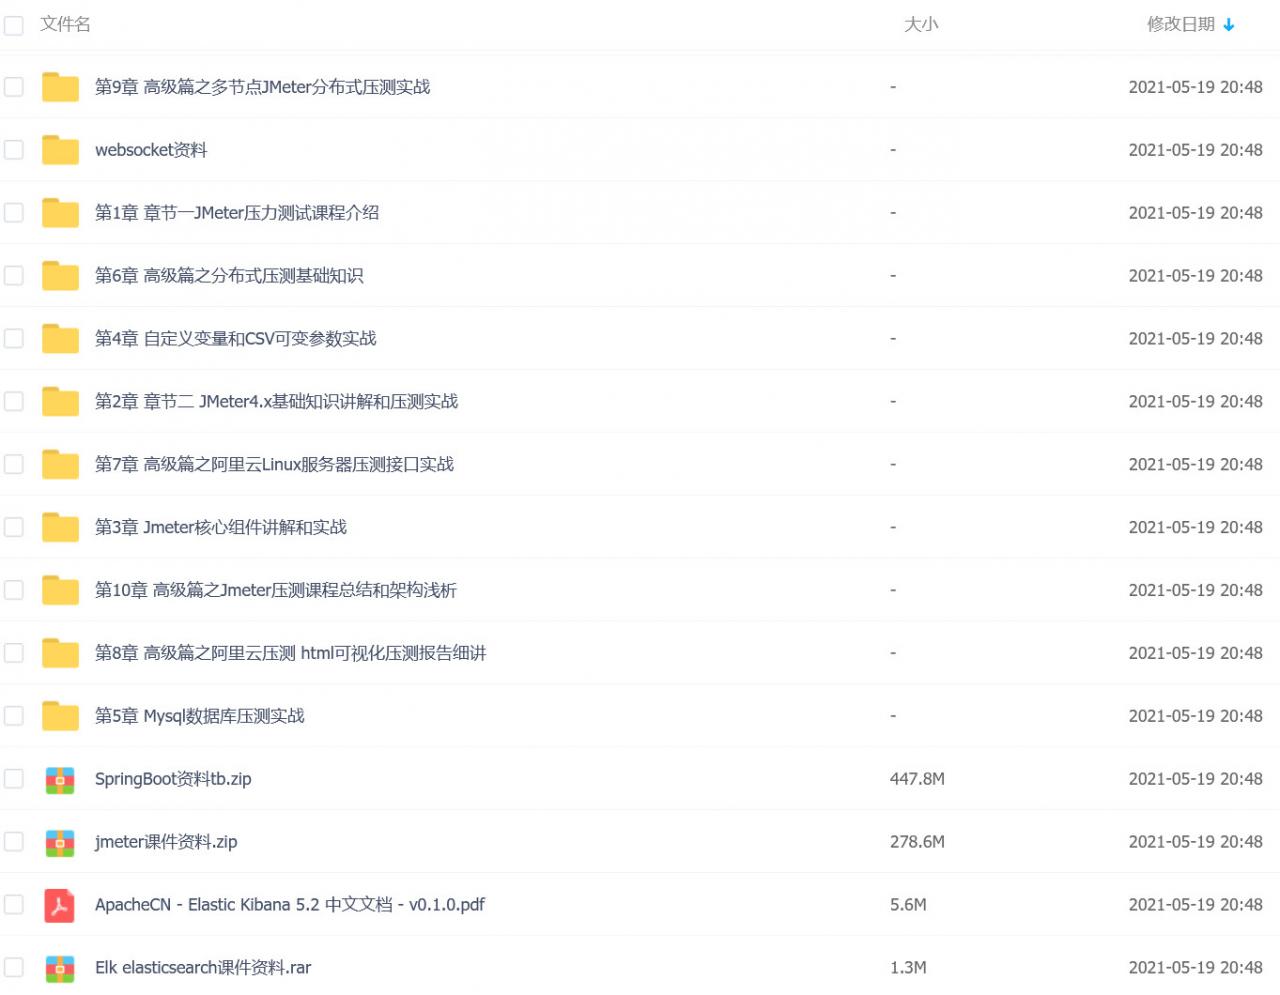Click folder icon of 第8章 html可视化压测报告细讲
Viewport: 1280px width, 995px height.
[x=60, y=654]
